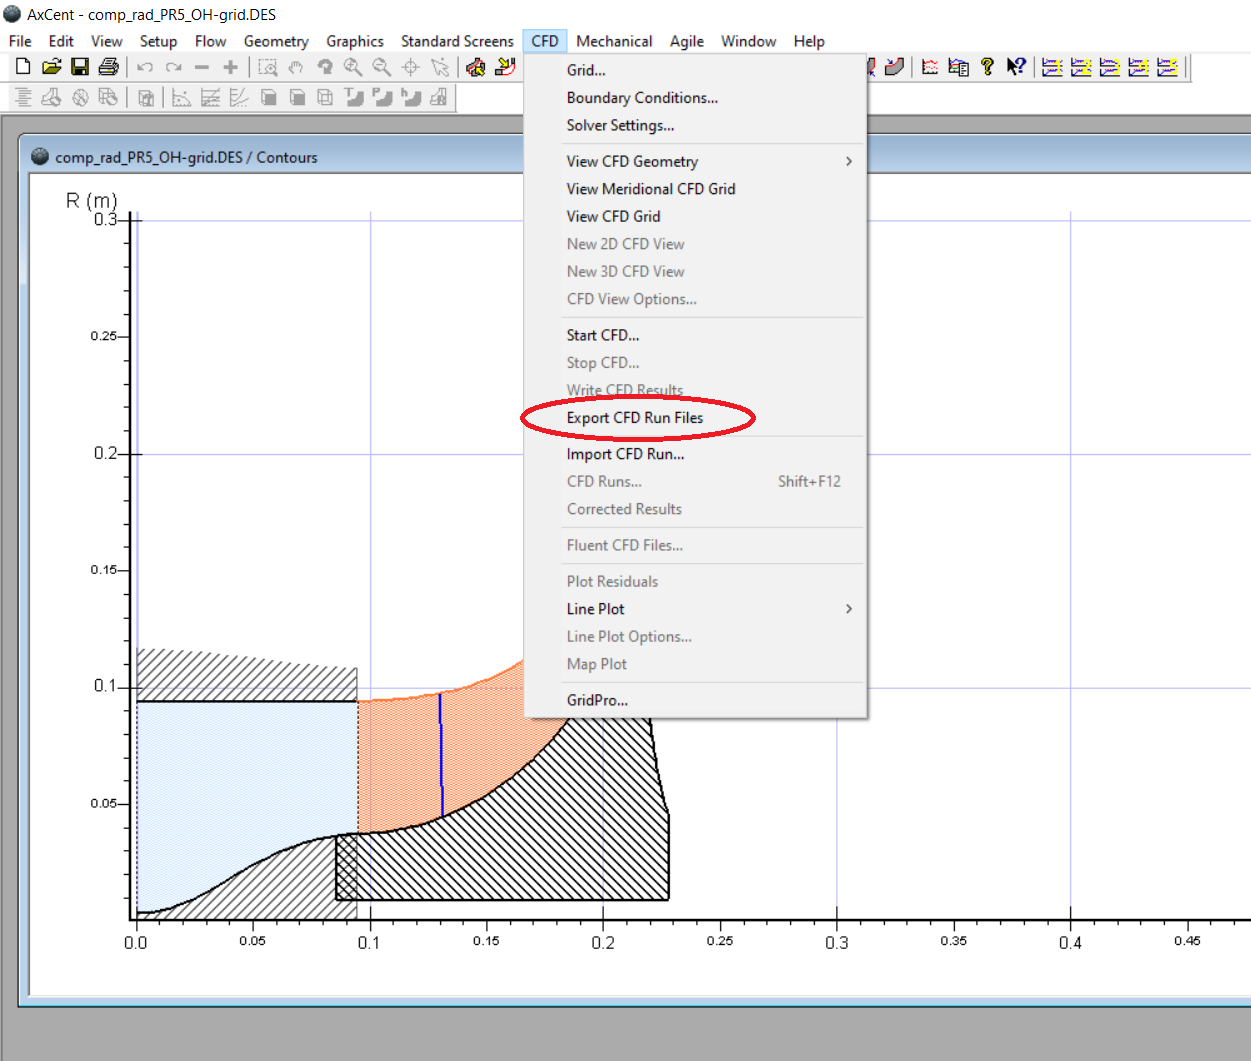Choose Grid... from the CFD menu
Viewport: 1251px width, 1061px height.
(695, 70)
